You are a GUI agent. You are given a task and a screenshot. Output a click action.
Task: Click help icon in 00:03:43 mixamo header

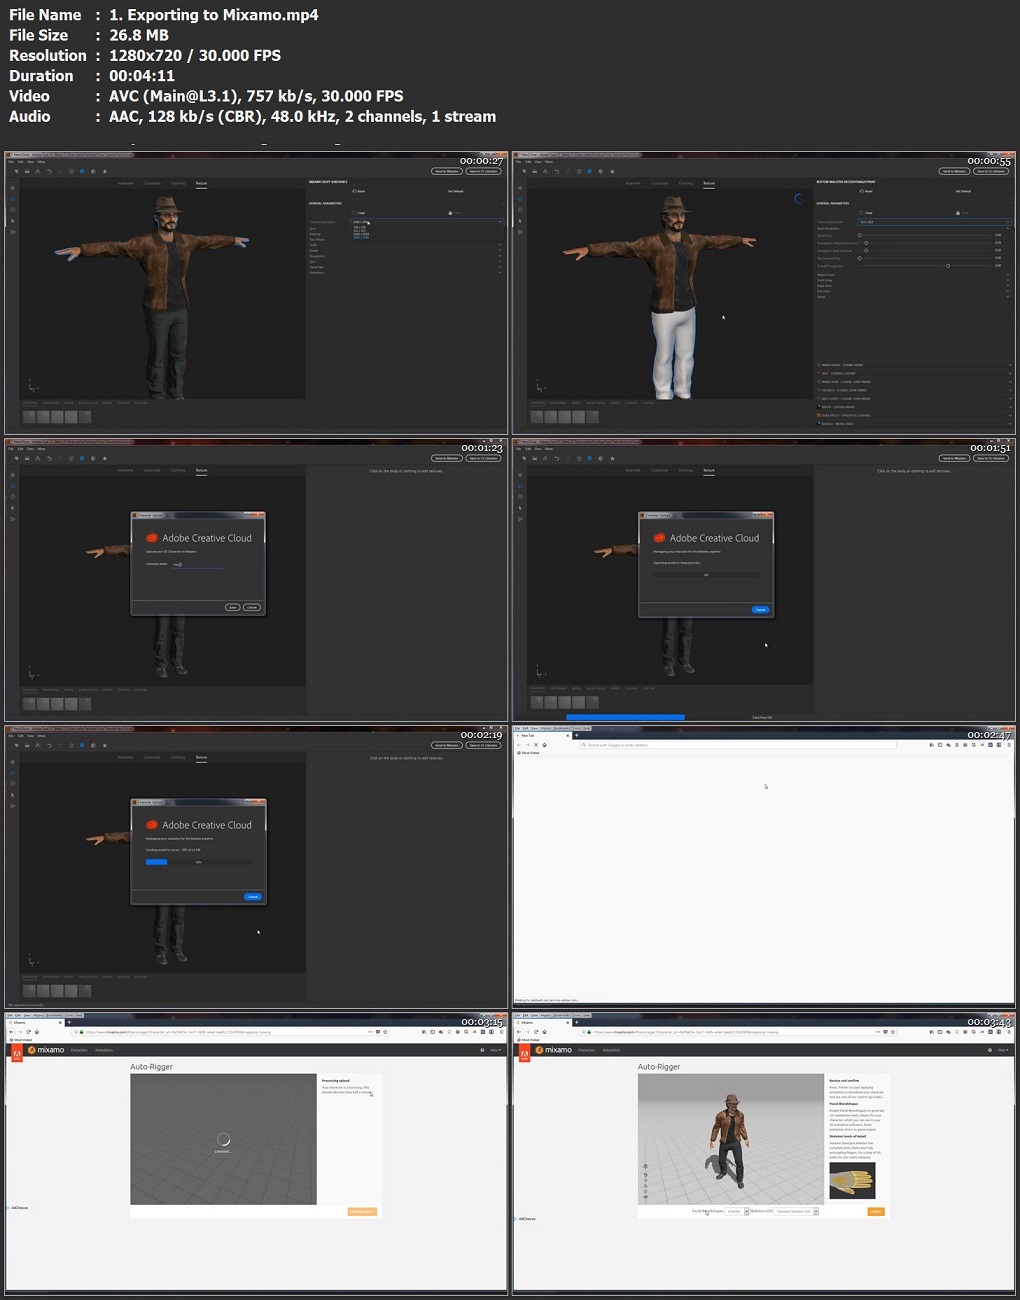coord(990,1050)
